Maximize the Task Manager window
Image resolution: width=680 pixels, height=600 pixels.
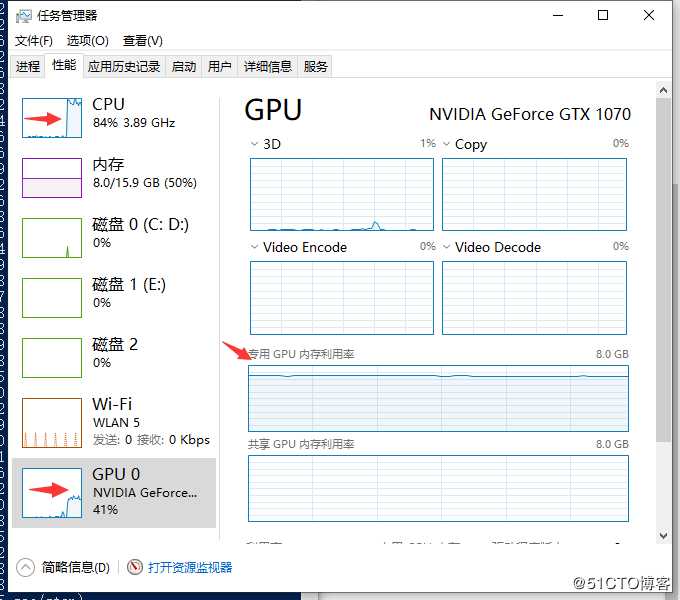coord(603,16)
